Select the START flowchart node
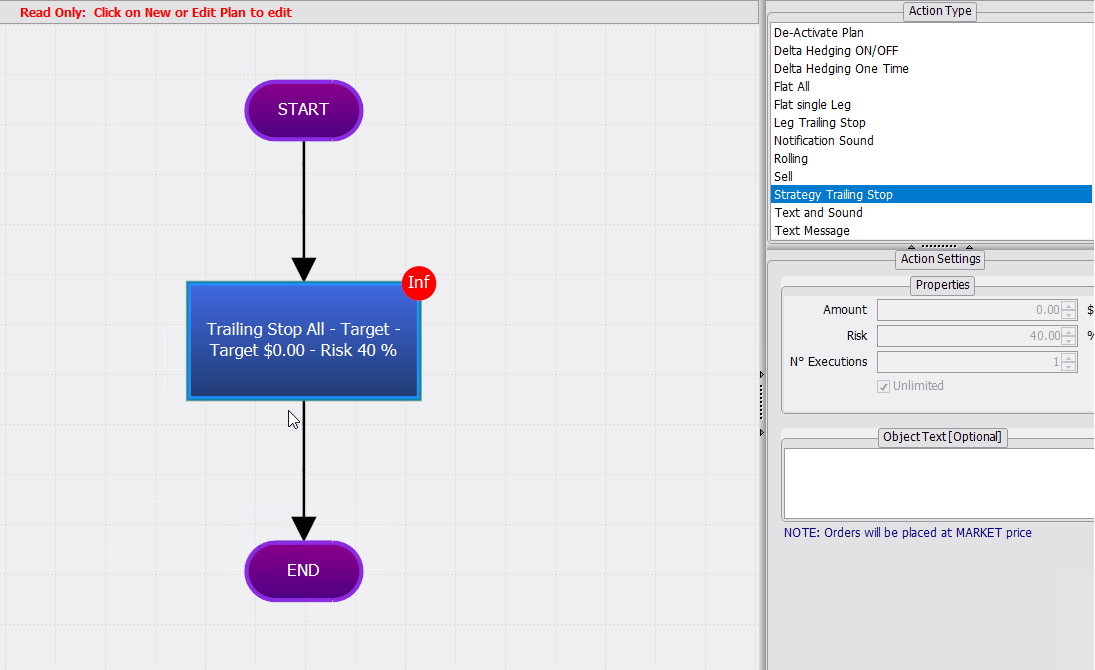The width and height of the screenshot is (1095, 670). [304, 110]
